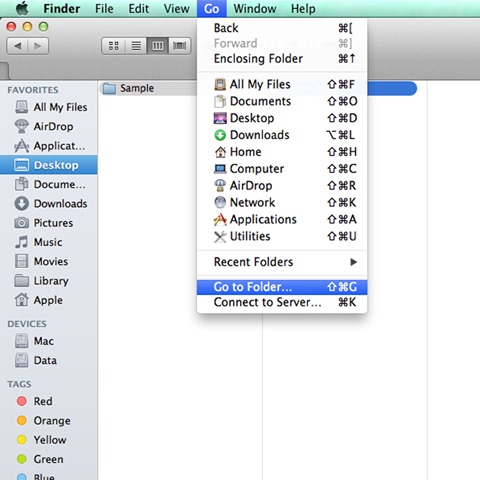480x480 pixels.
Task: Switch to icon view in toolbar
Action: point(113,46)
